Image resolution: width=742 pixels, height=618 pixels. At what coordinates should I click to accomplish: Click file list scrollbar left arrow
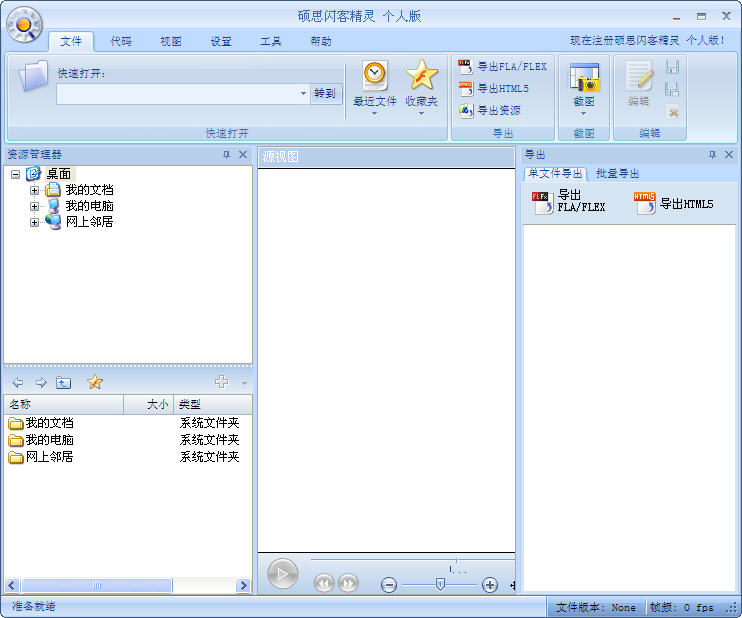click(x=12, y=585)
